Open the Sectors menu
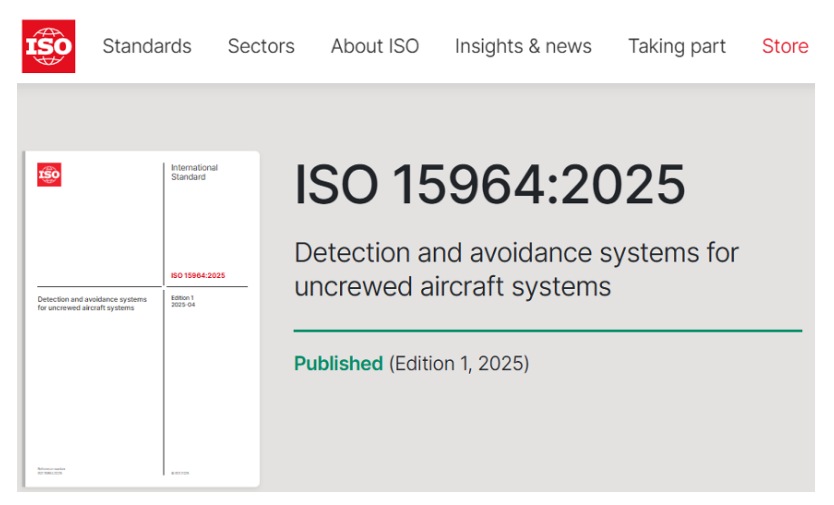Image resolution: width=834 pixels, height=505 pixels. coord(261,46)
